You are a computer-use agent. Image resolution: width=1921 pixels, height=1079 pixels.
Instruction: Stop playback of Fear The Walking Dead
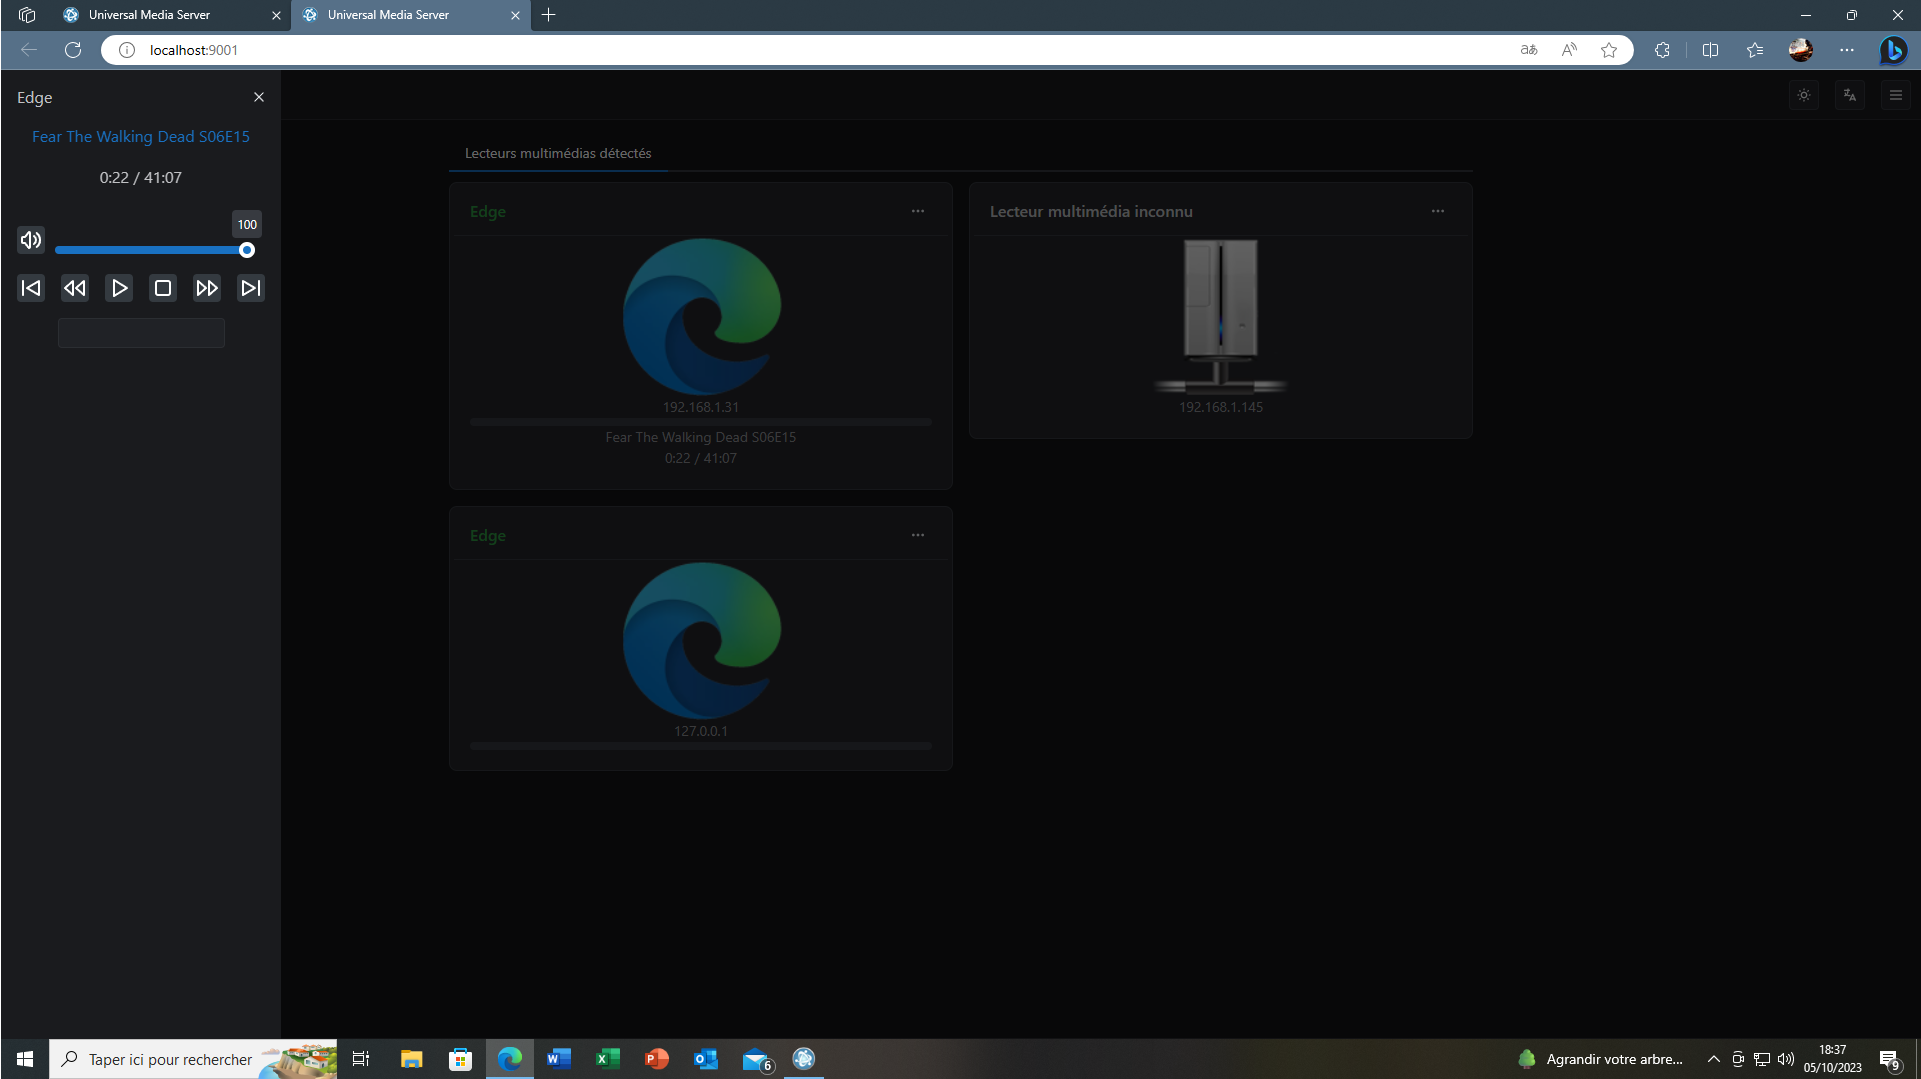coord(163,288)
